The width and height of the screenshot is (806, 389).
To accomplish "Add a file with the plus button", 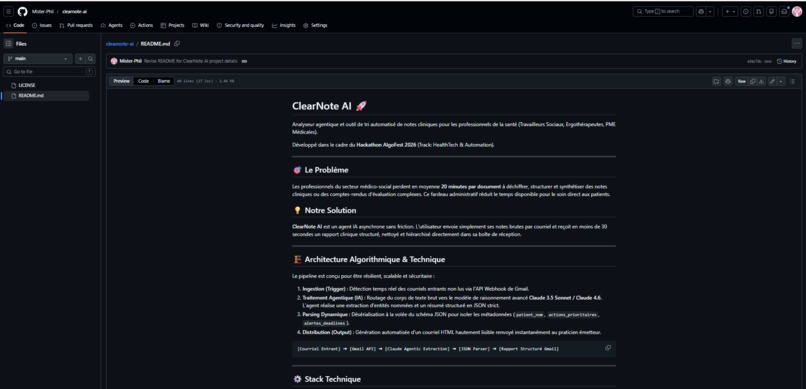I will pos(80,59).
